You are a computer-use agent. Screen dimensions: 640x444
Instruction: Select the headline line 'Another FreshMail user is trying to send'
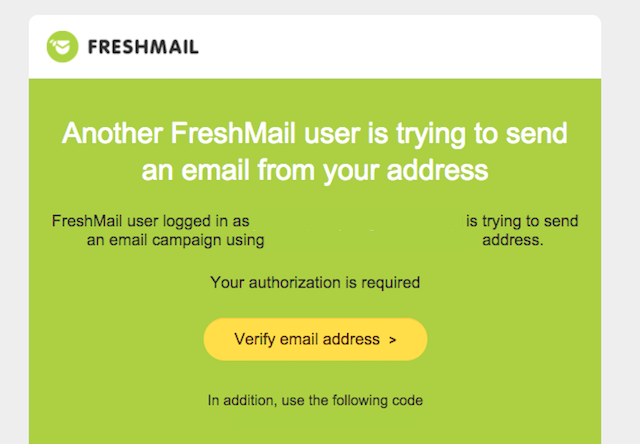315,134
